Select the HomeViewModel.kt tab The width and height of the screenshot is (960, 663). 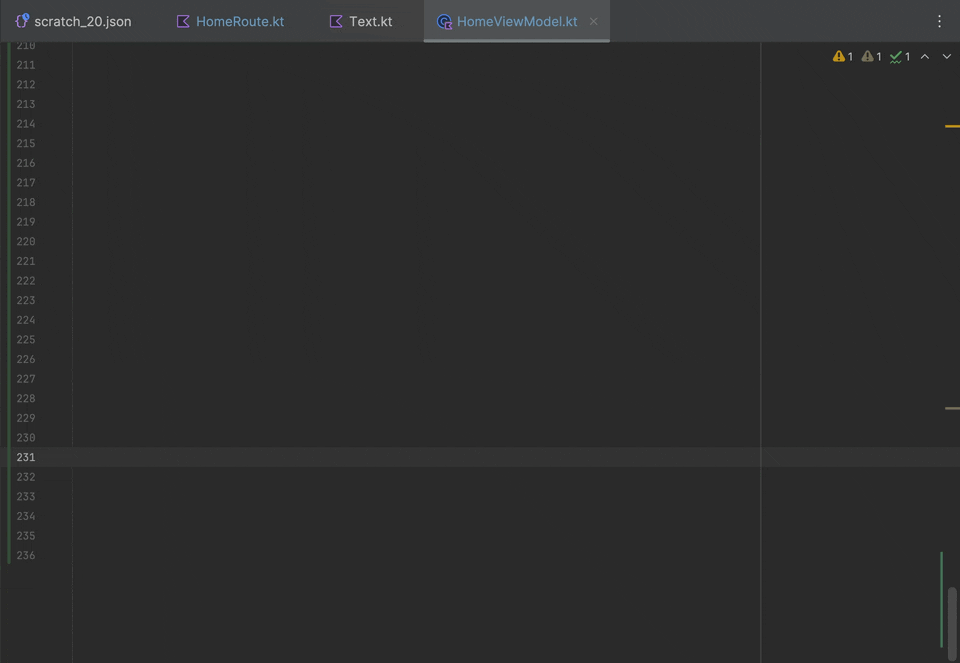pyautogui.click(x=517, y=21)
